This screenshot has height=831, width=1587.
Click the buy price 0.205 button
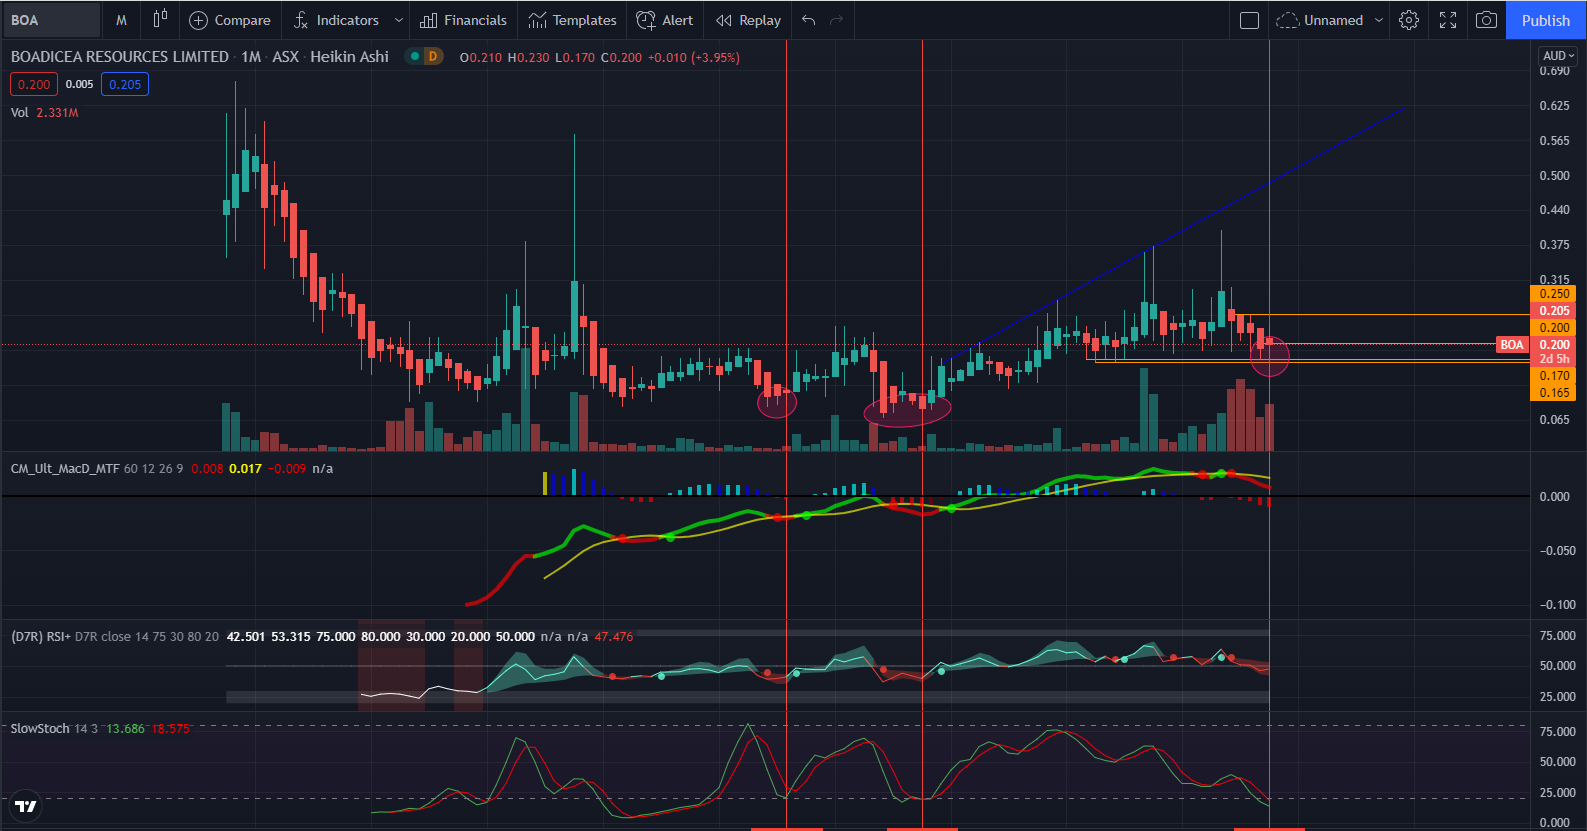pyautogui.click(x=125, y=84)
